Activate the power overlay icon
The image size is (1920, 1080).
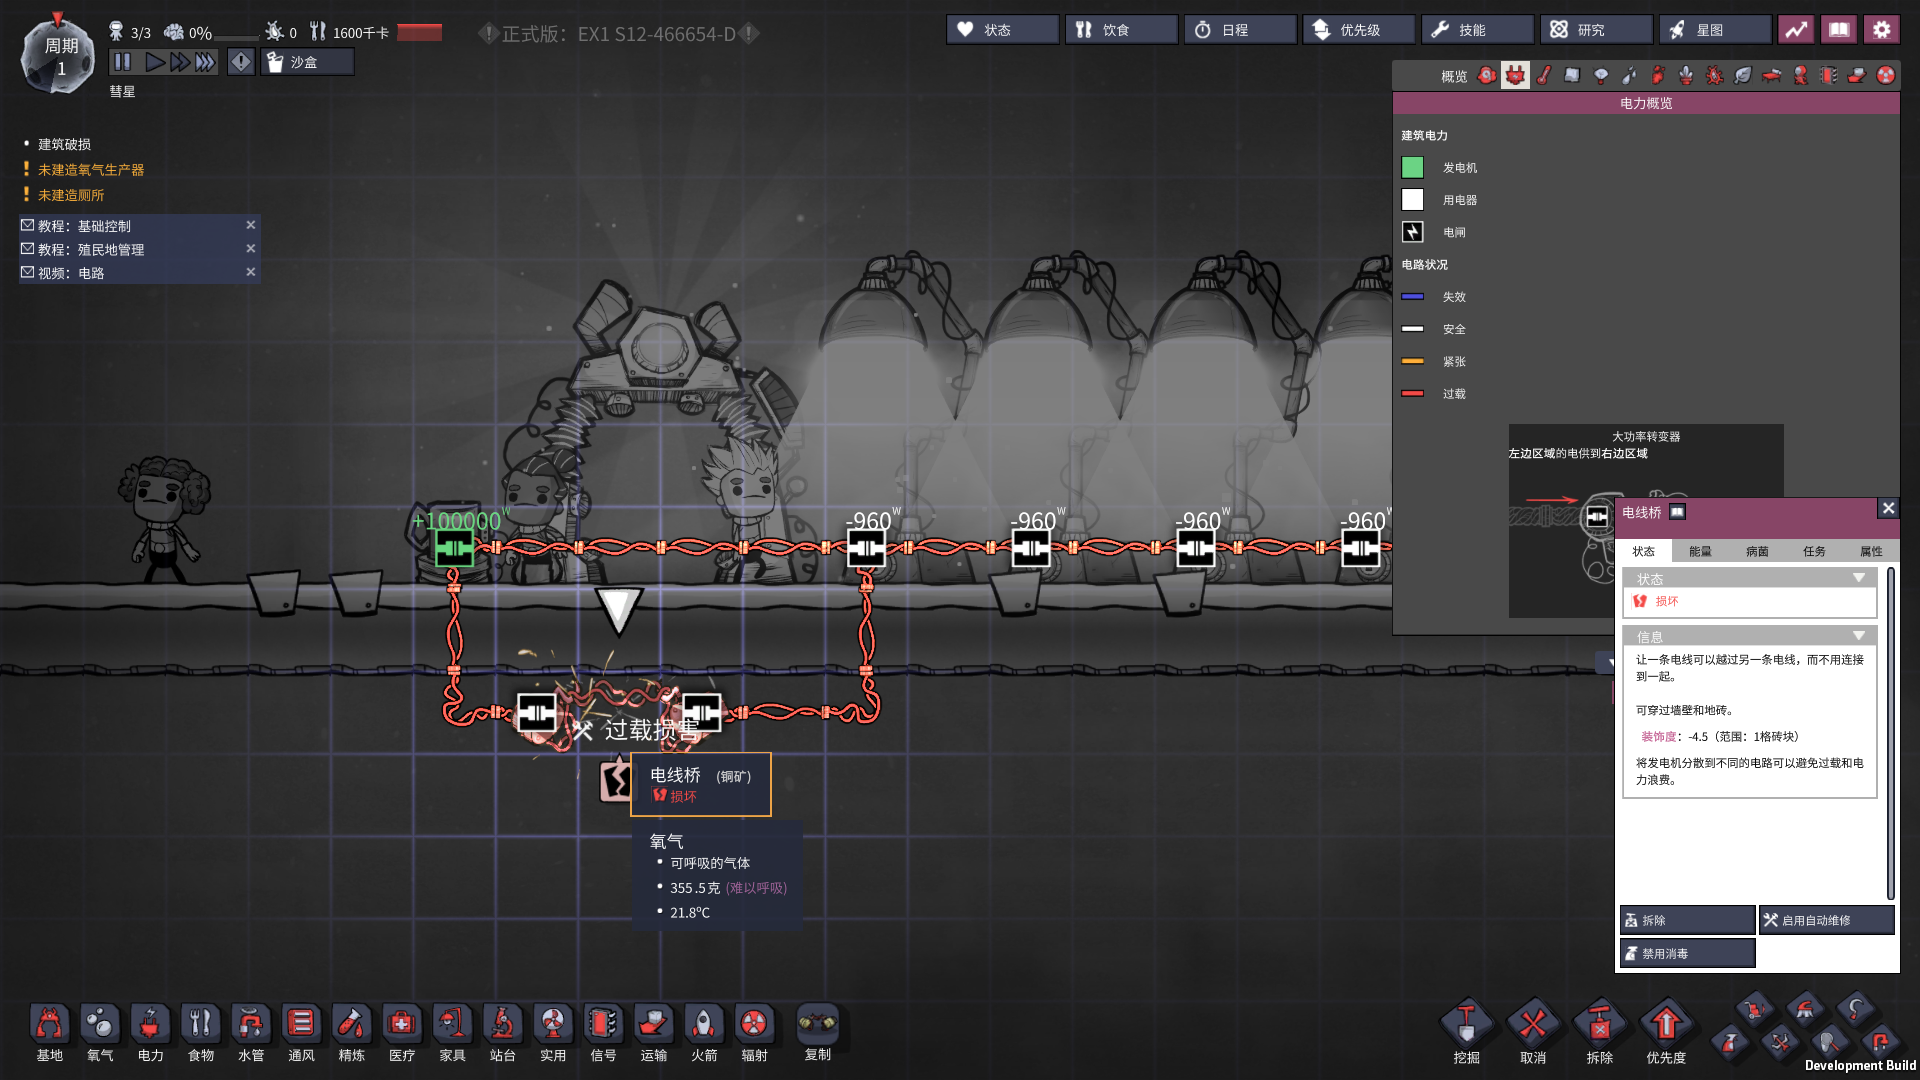pyautogui.click(x=1515, y=76)
